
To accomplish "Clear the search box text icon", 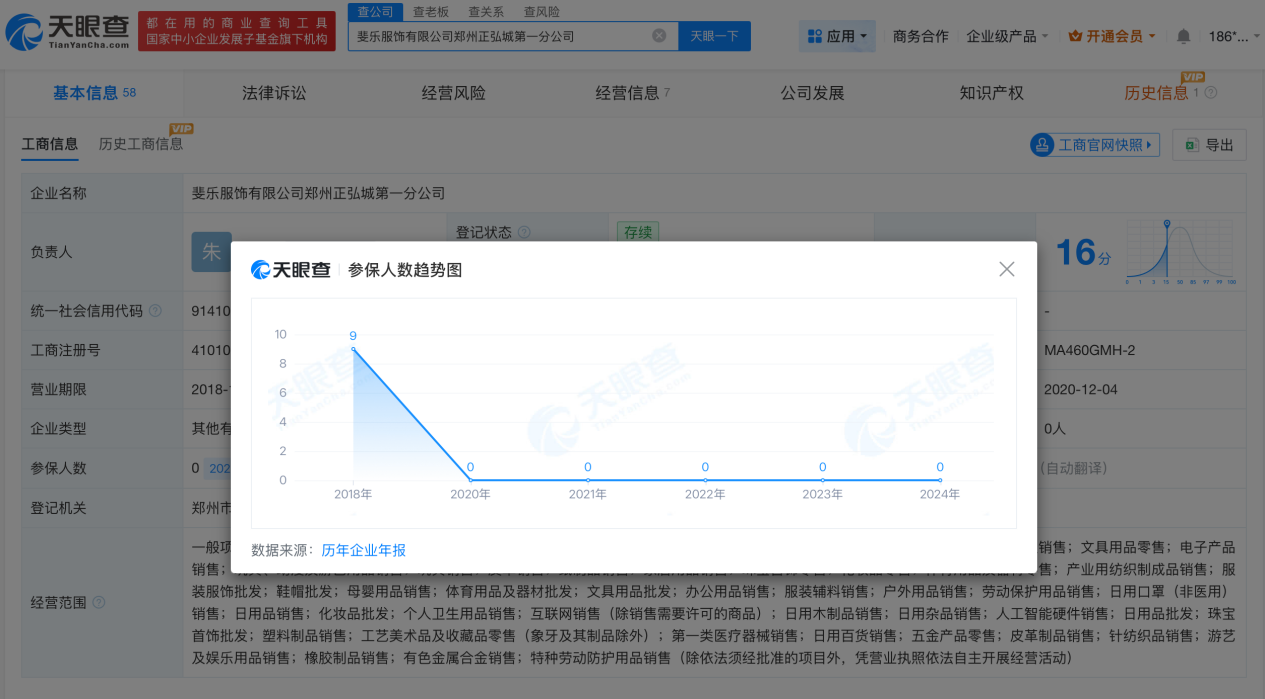I will coord(659,36).
